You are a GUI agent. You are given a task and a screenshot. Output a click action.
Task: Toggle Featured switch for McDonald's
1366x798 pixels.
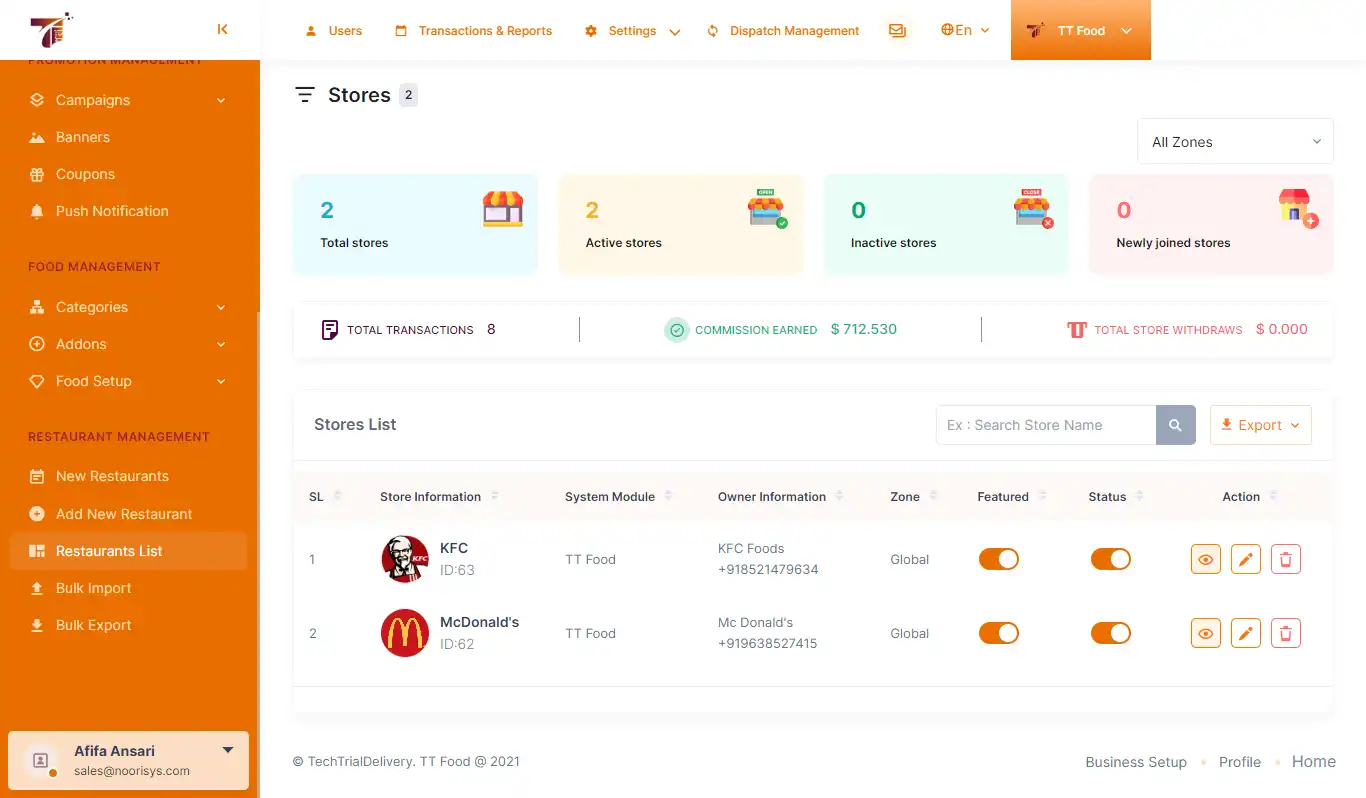click(998, 633)
